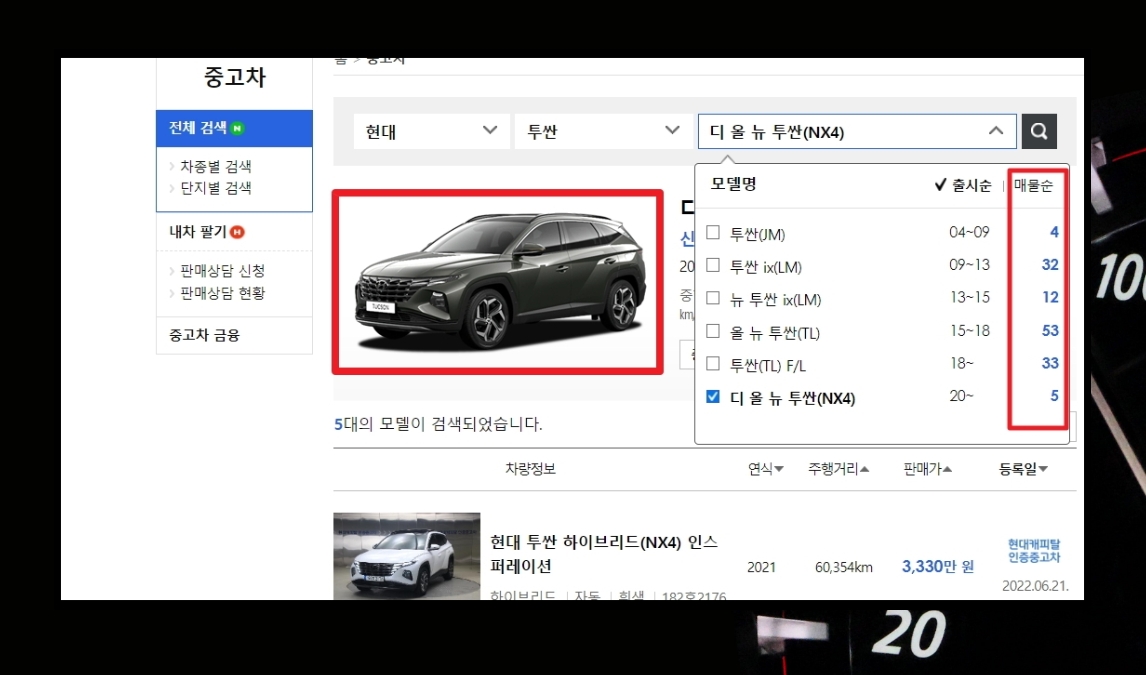Click the 현대캐피탈 인증중고차 badge
This screenshot has width=1146, height=675.
[1033, 551]
